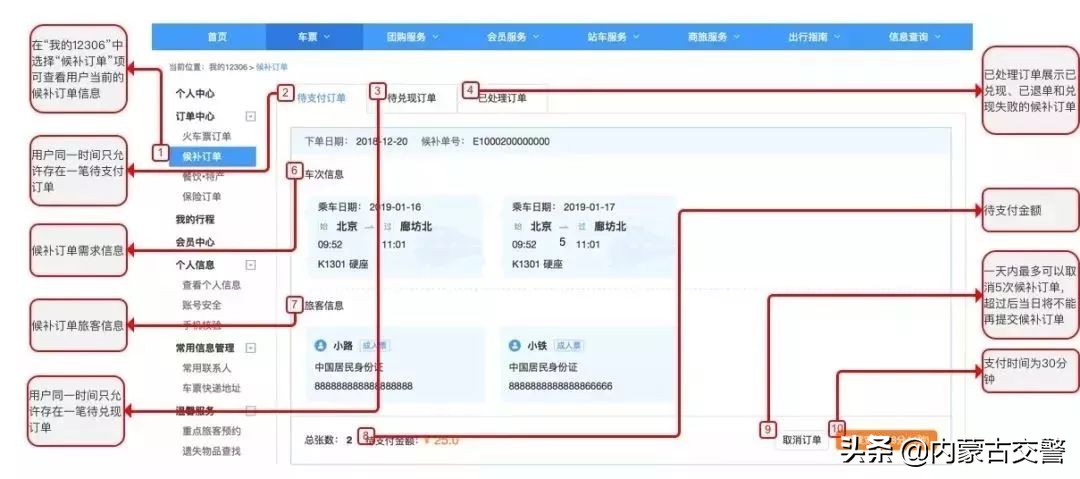Image resolution: width=1080 pixels, height=479 pixels.
Task: Switch to the 待兑现订单 tab
Action: point(412,99)
